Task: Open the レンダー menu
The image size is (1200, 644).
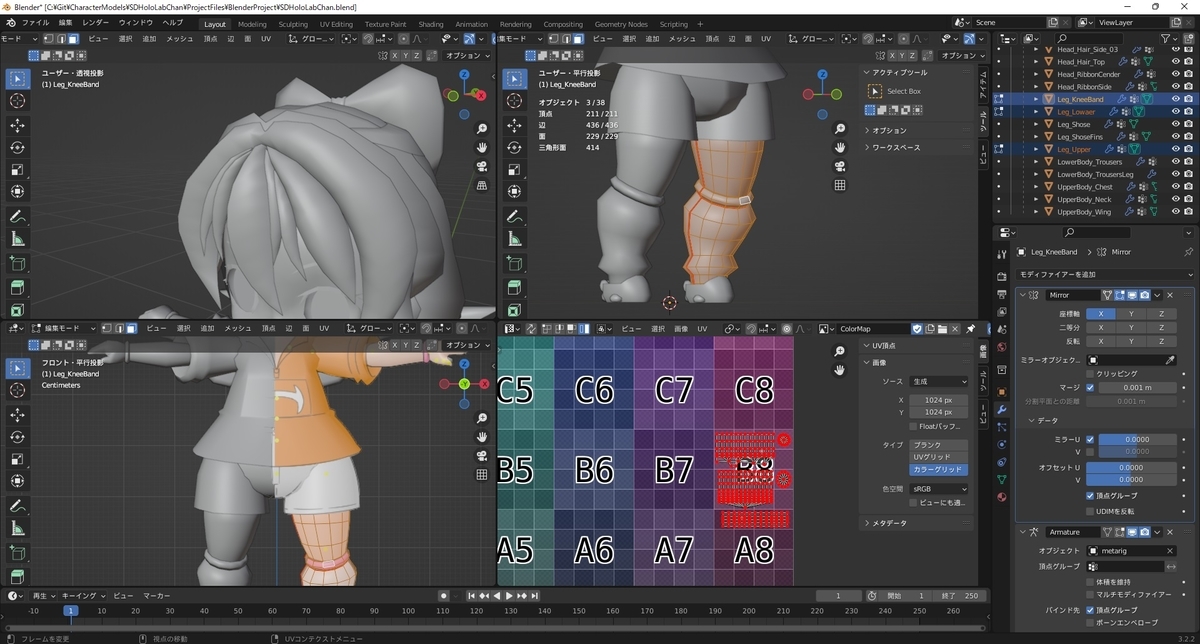Action: [96, 22]
